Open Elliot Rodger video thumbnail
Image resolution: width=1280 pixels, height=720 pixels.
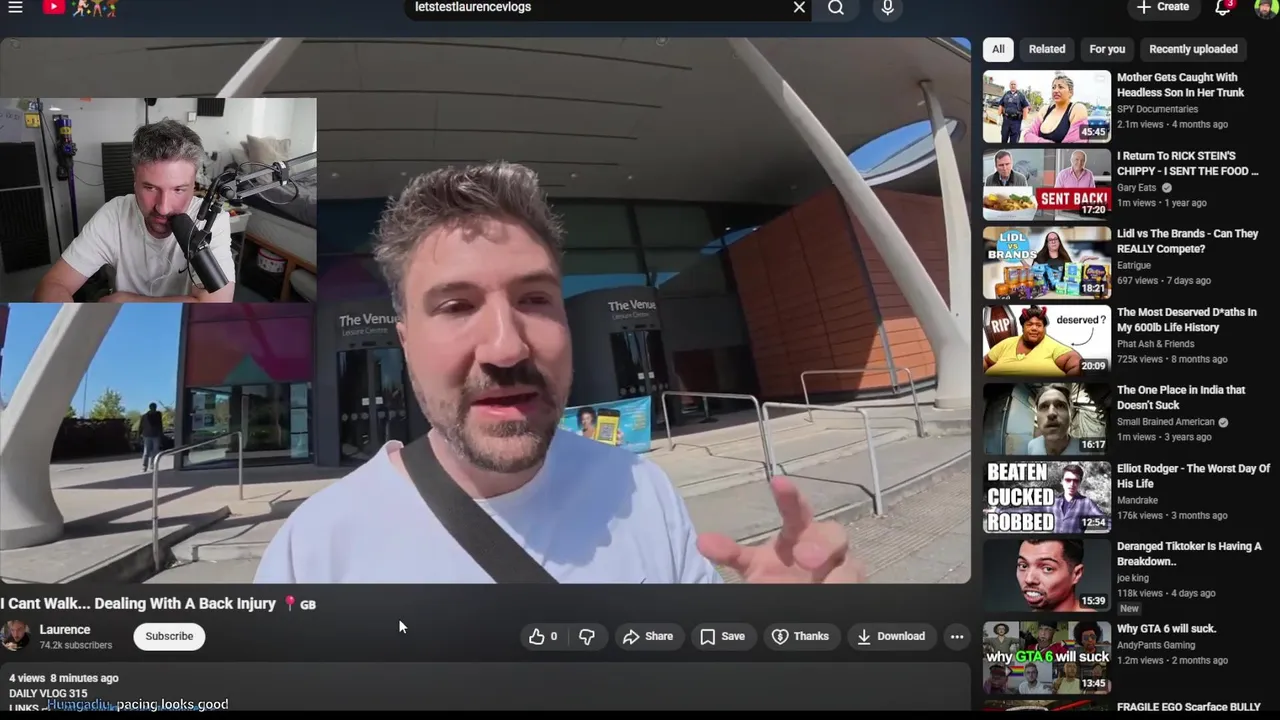pyautogui.click(x=1046, y=497)
